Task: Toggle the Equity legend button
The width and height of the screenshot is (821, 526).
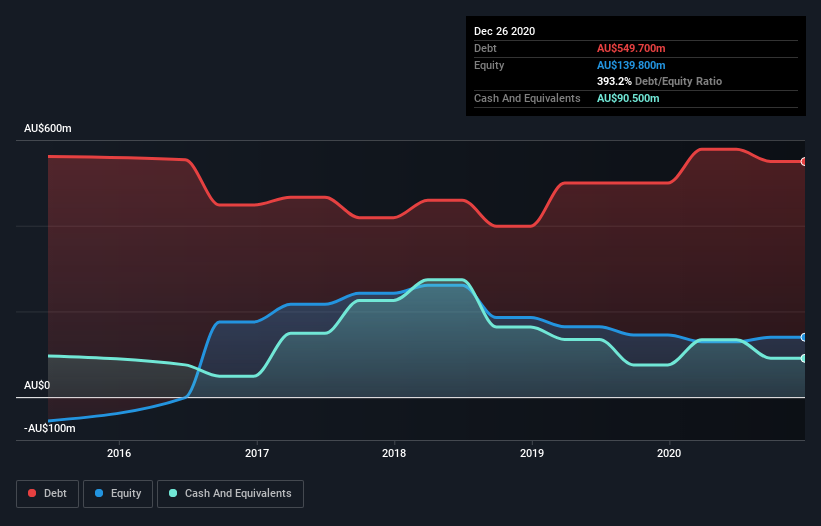Action: click(x=118, y=494)
